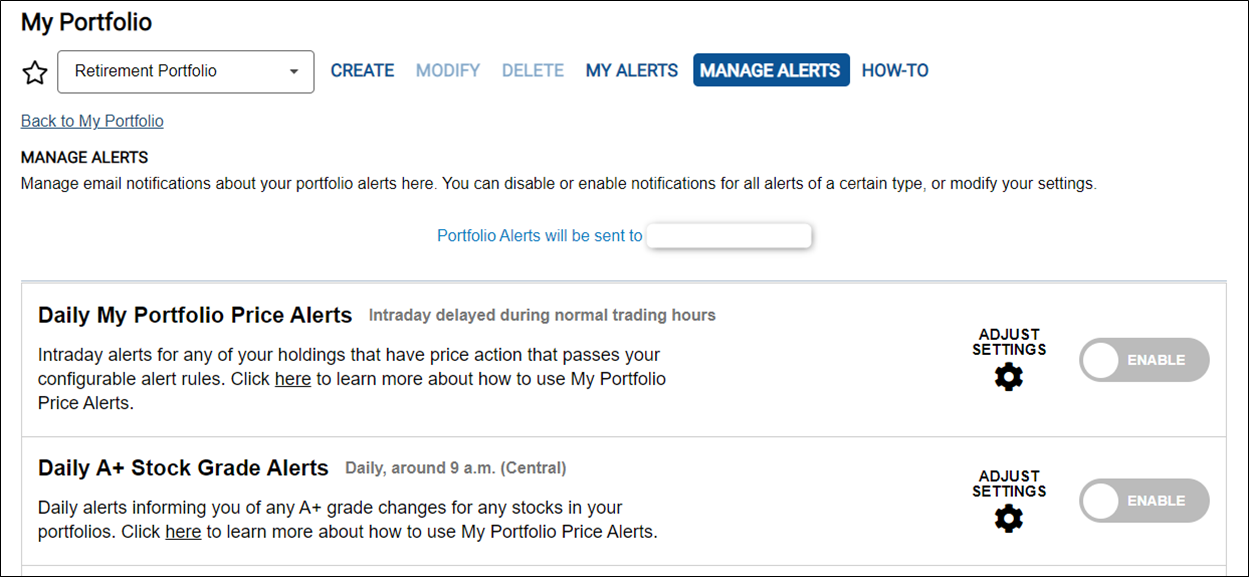The width and height of the screenshot is (1249, 577).
Task: Click Adjust Settings label for A+ Grade Alerts
Action: [1009, 483]
